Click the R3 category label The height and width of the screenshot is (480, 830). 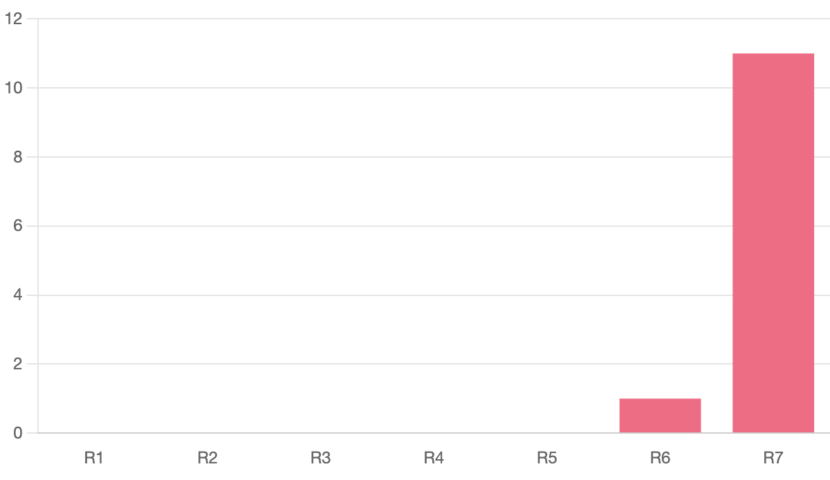[x=320, y=458]
